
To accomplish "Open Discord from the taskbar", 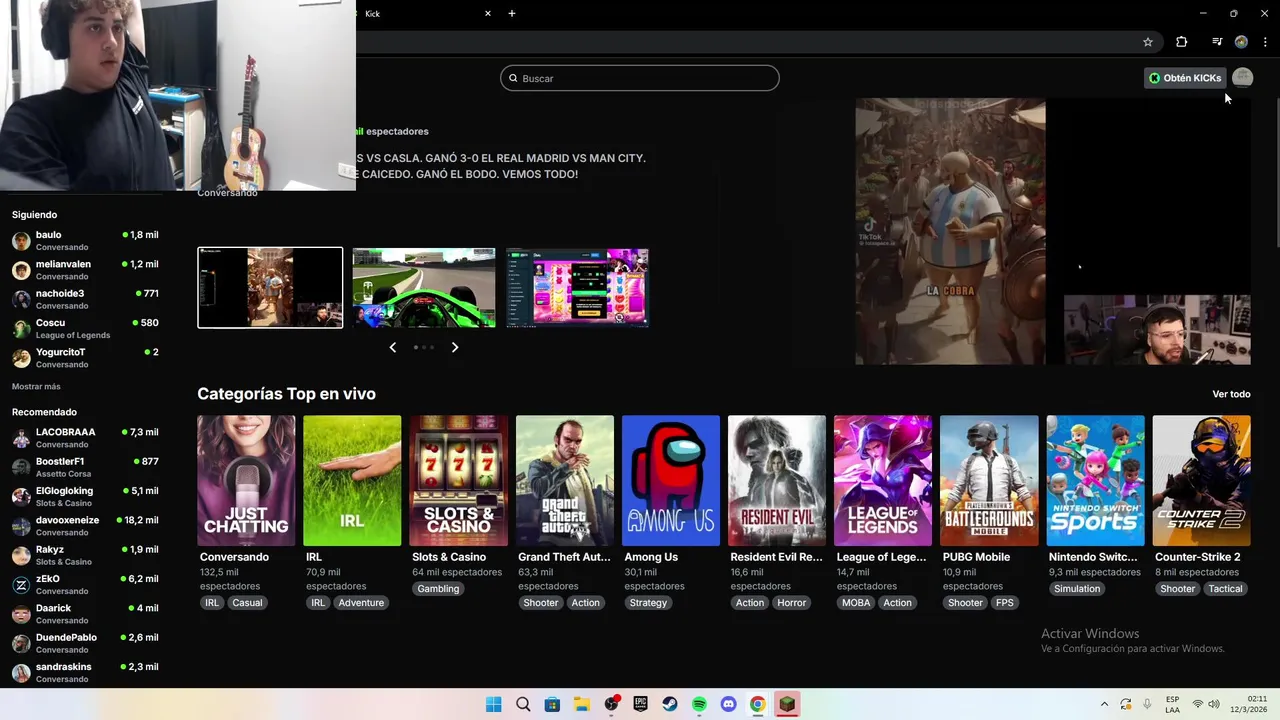I will coord(728,704).
